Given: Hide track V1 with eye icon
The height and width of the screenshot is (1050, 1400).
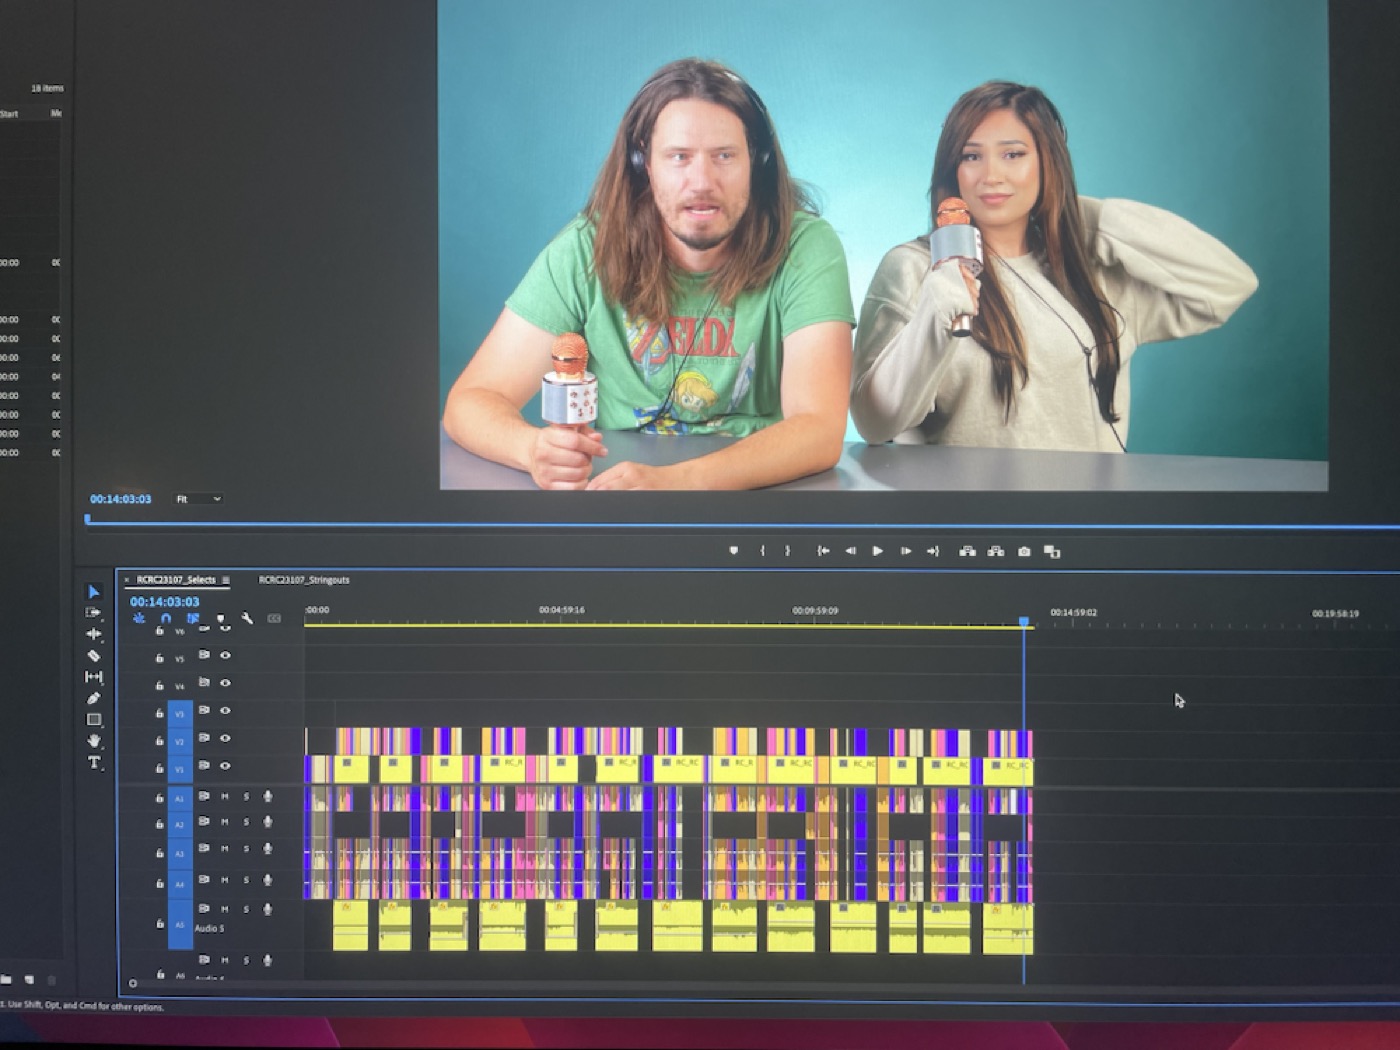Looking at the screenshot, I should point(225,766).
